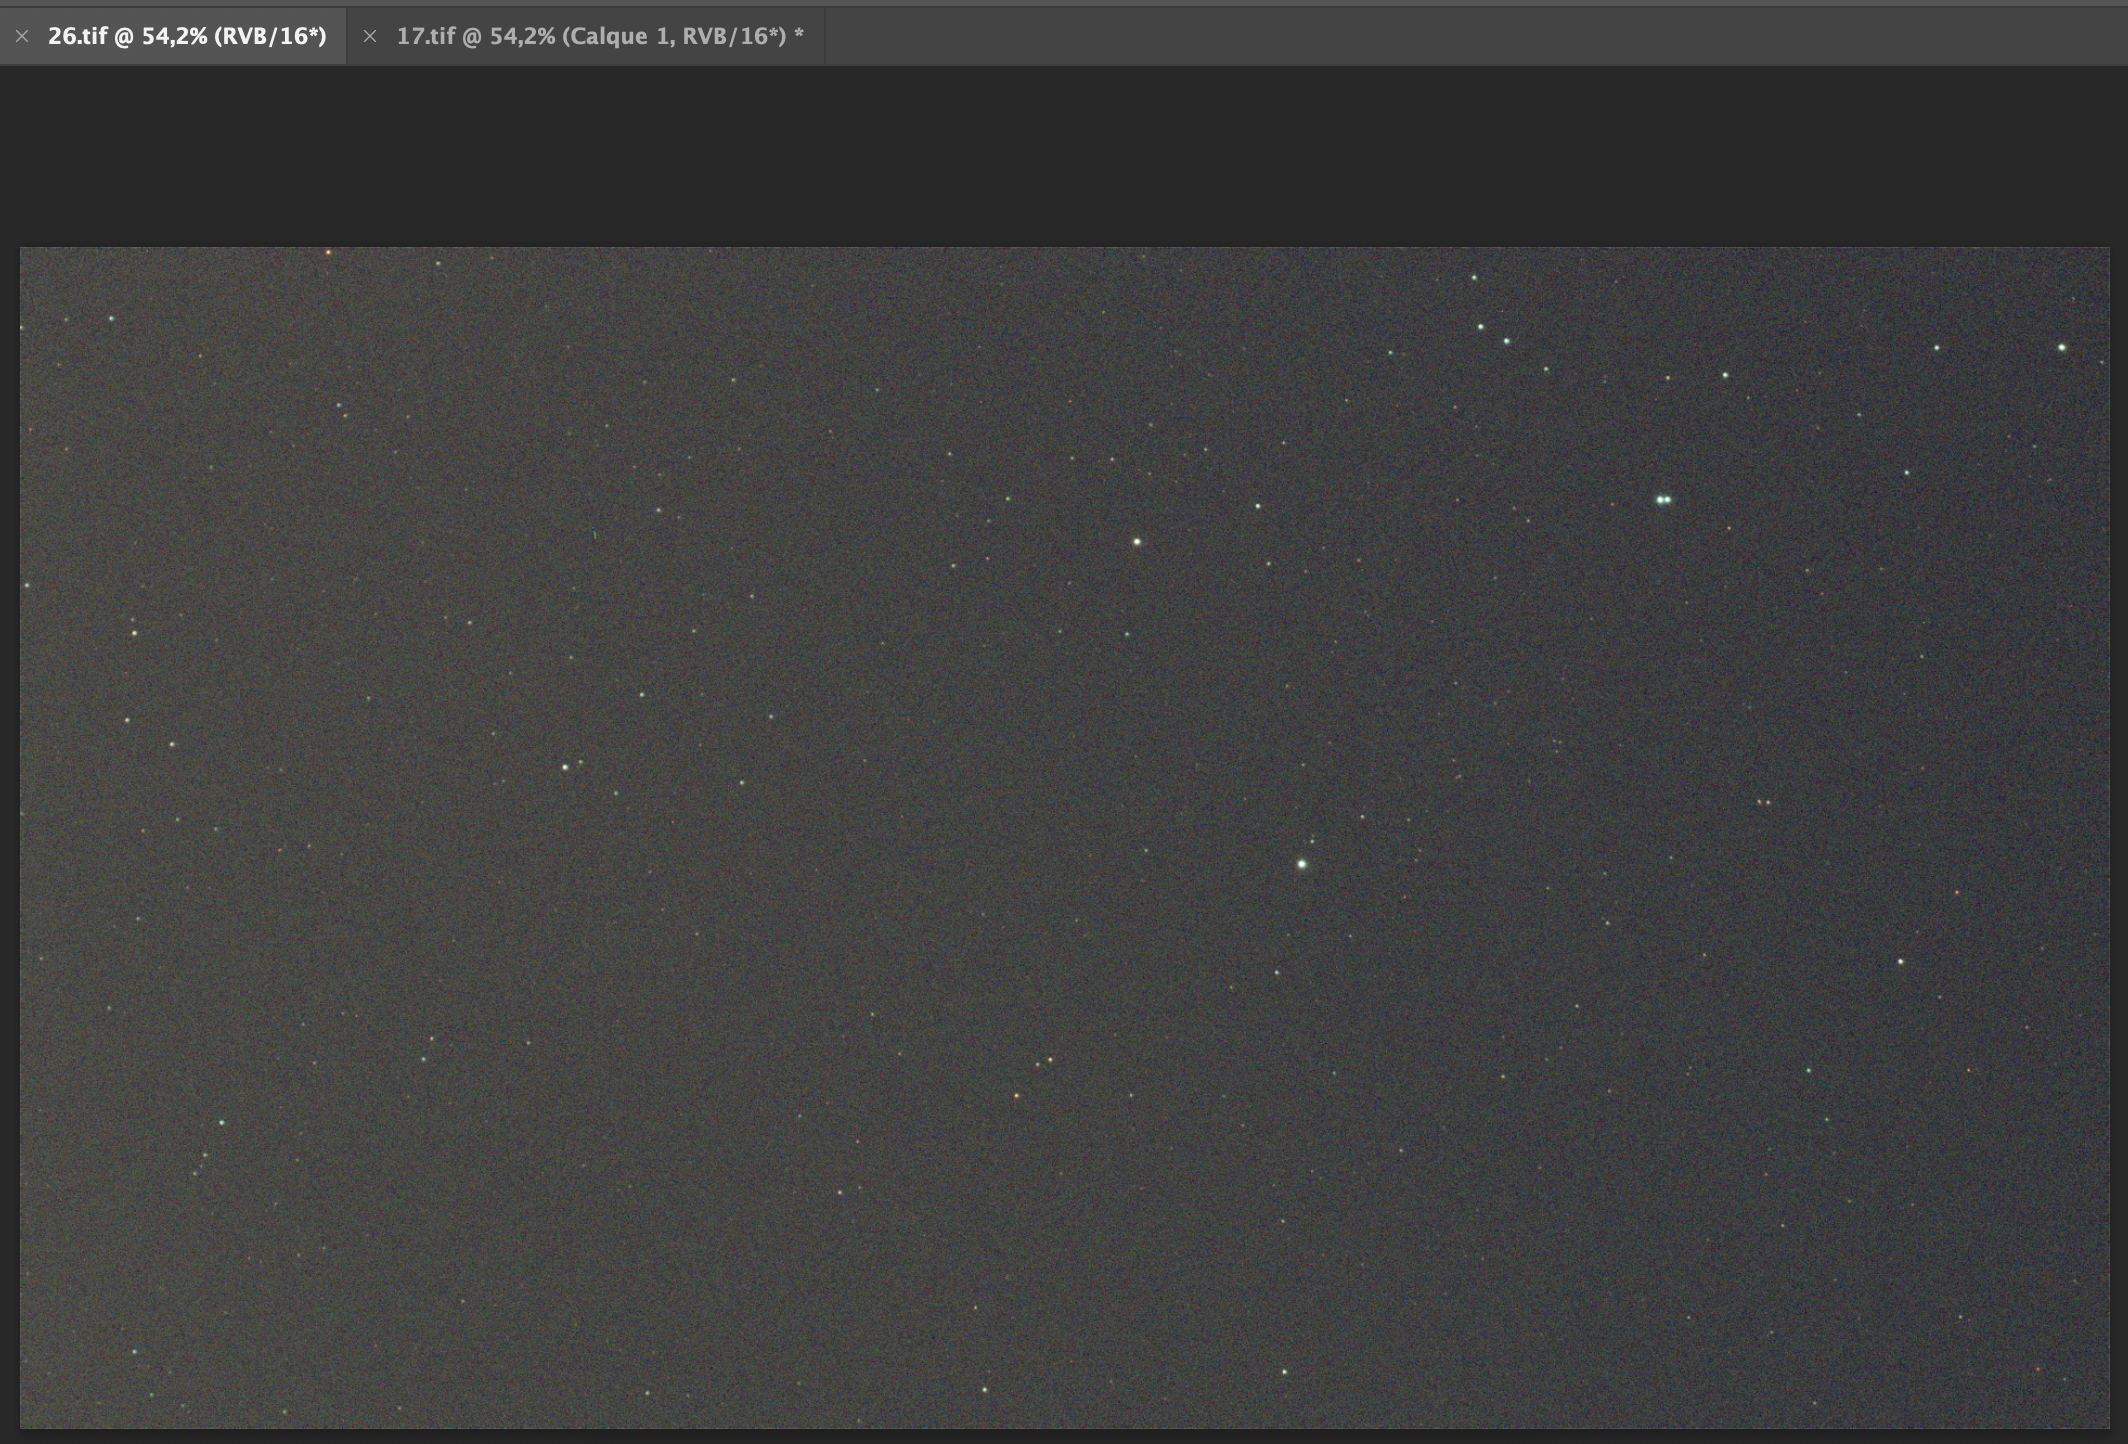
Task: Click the close star pair on the left-middle
Action: [568, 767]
